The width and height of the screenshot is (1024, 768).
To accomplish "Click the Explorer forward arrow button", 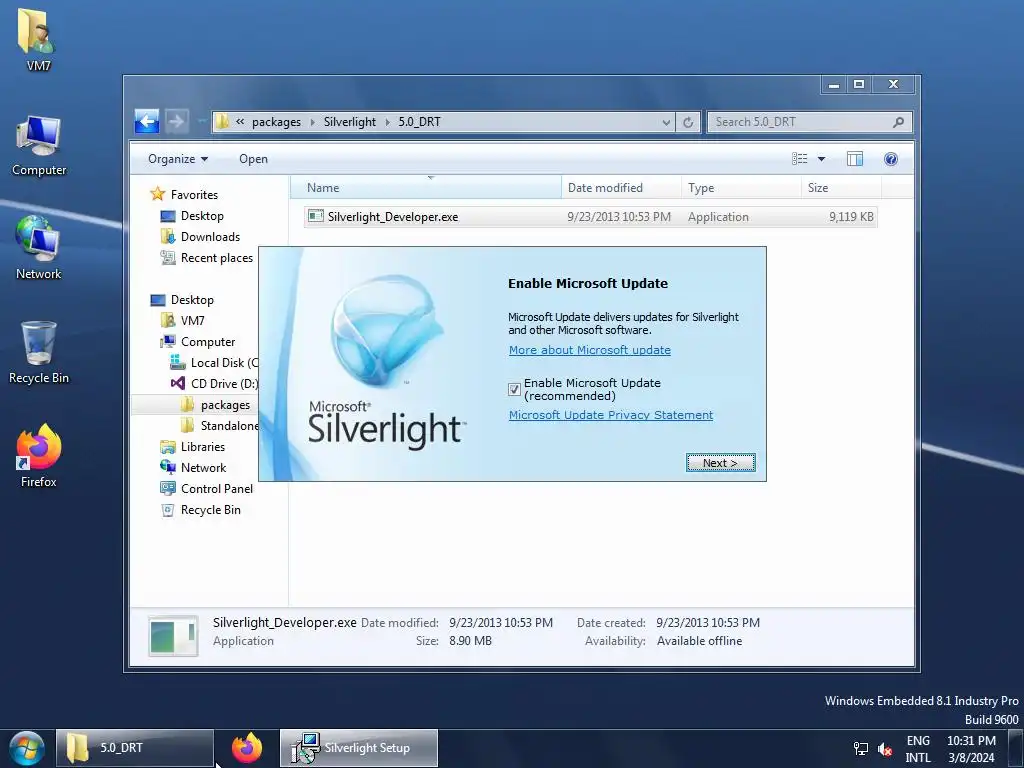I will click(176, 121).
